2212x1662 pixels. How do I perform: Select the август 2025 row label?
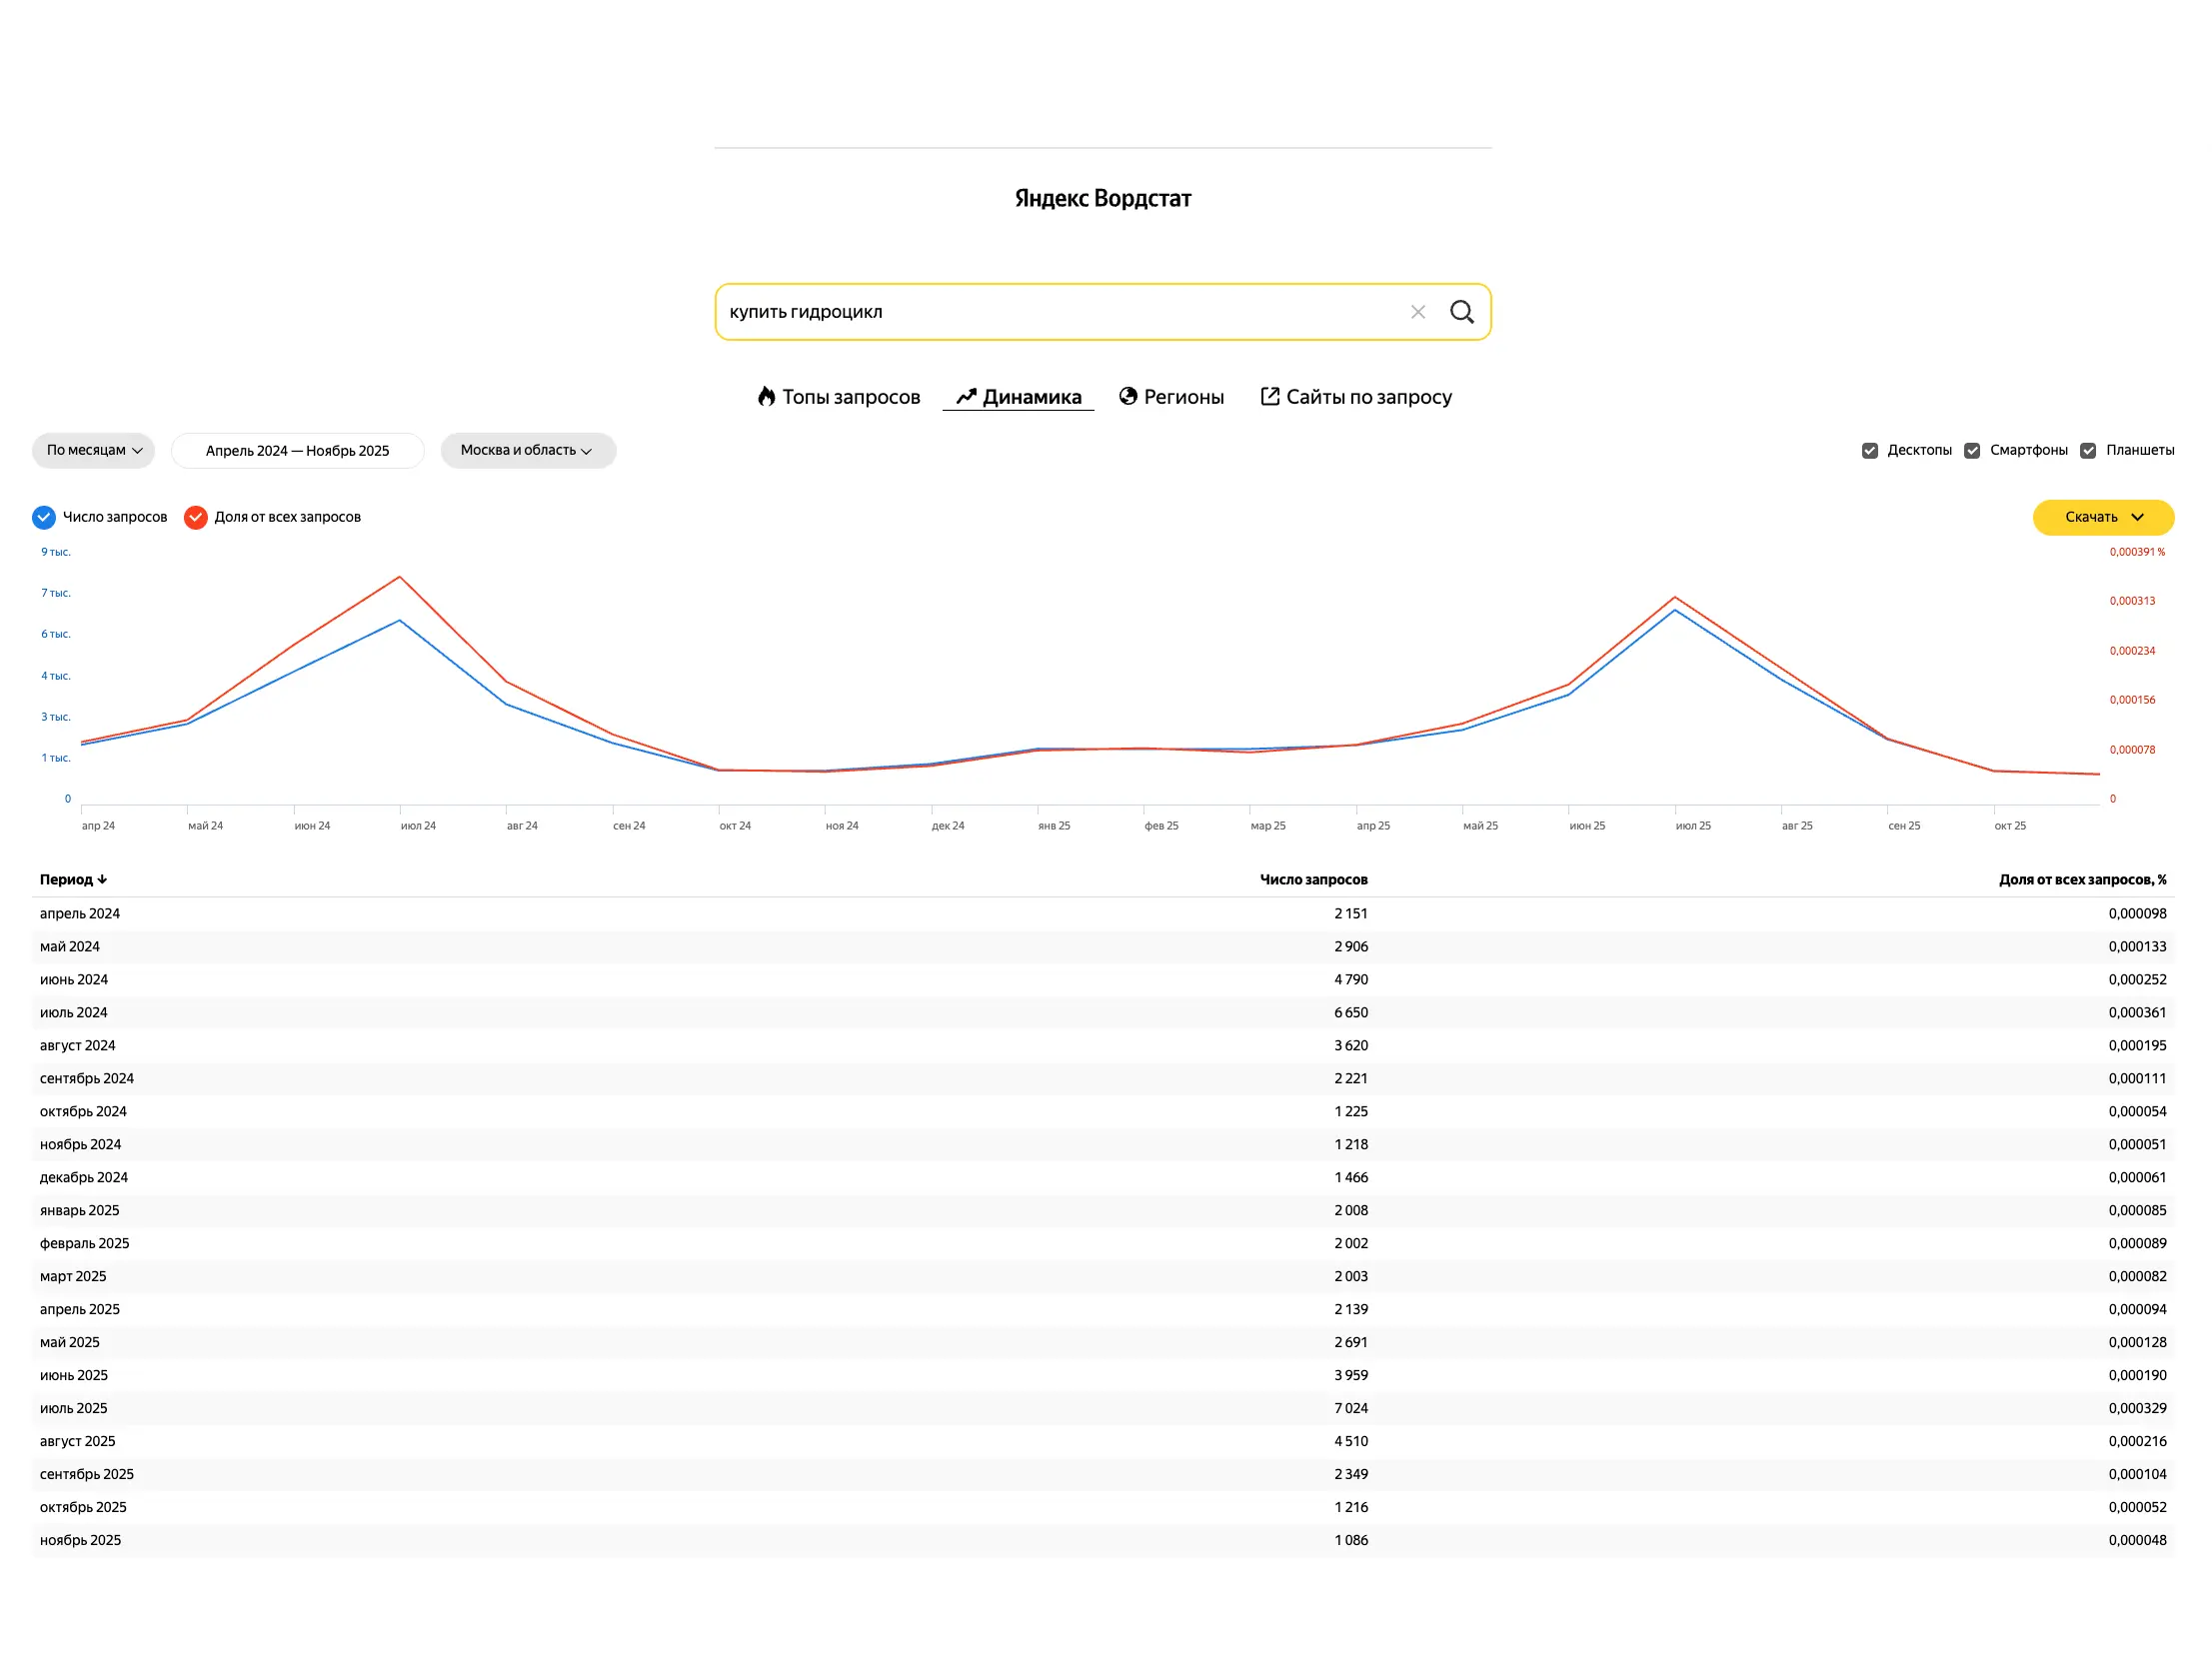tap(78, 1442)
